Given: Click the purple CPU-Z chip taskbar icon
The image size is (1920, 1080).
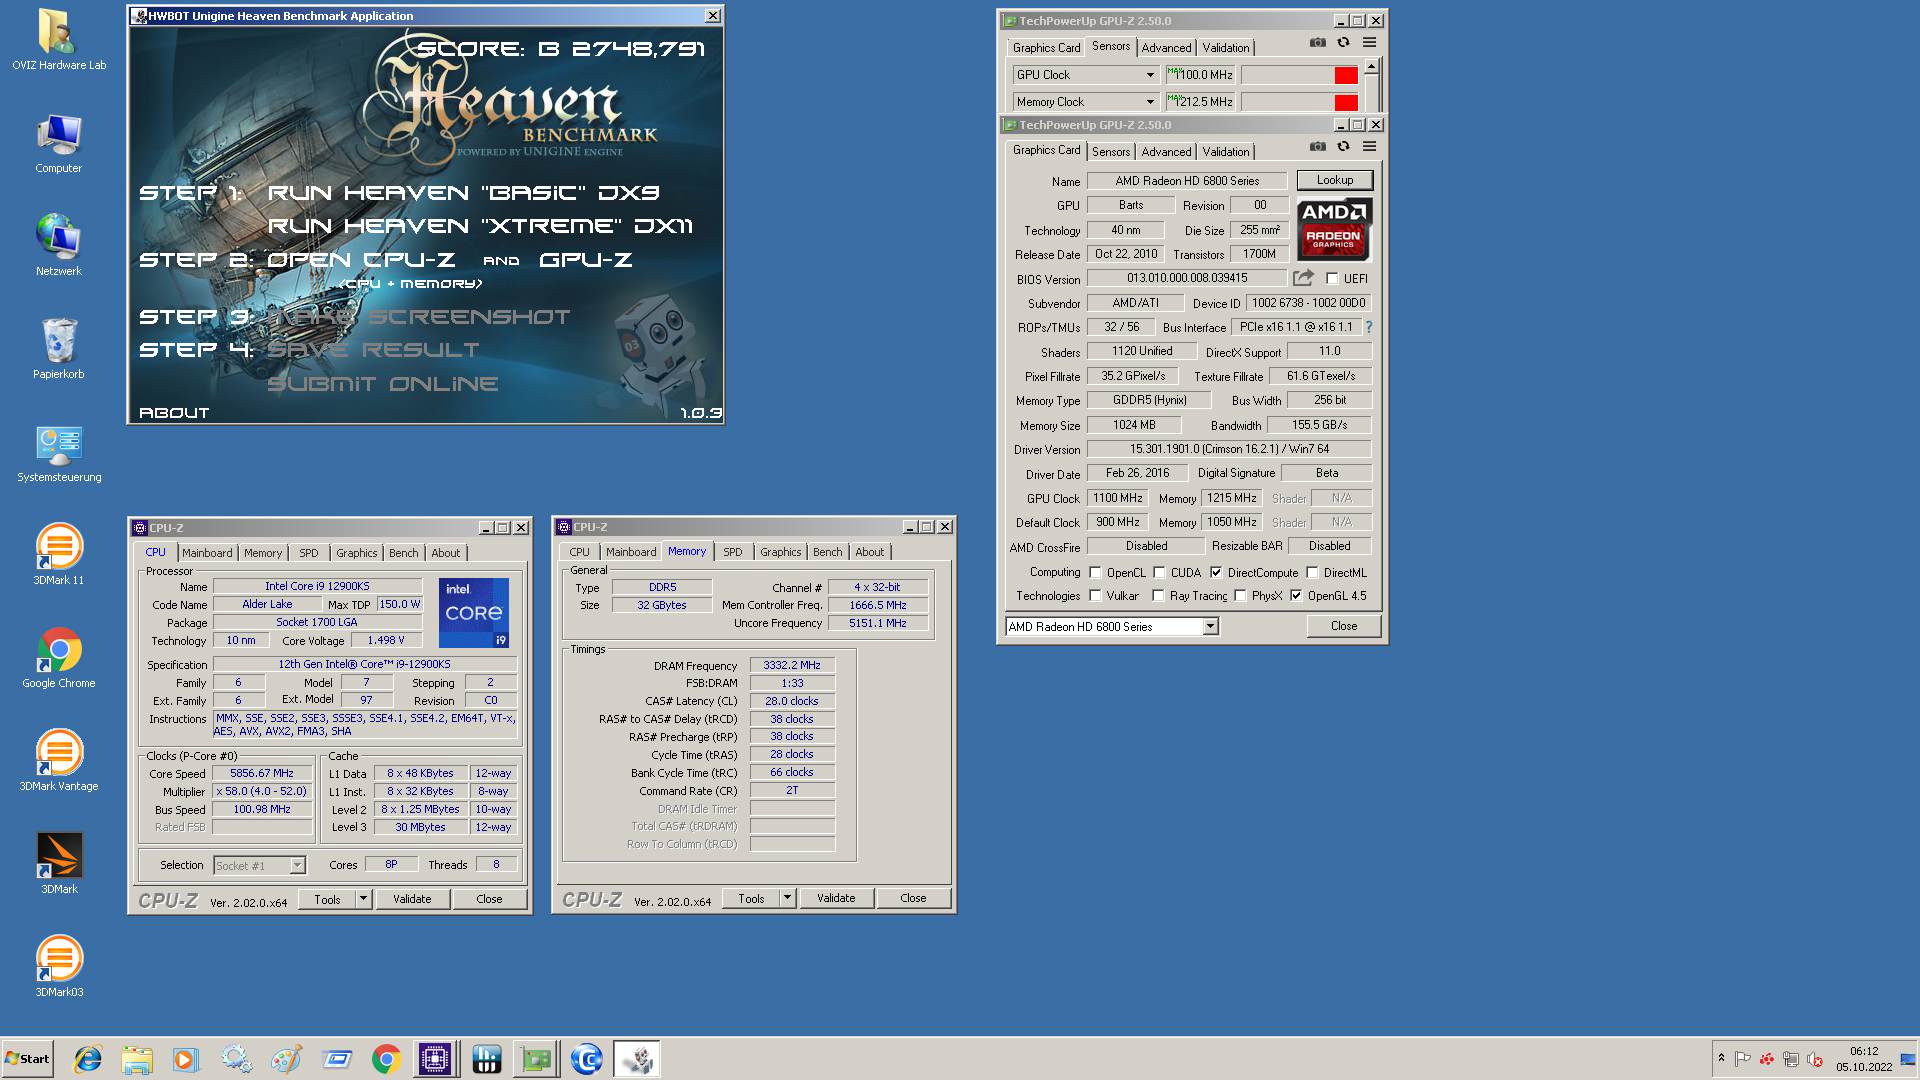Looking at the screenshot, I should [x=436, y=1059].
